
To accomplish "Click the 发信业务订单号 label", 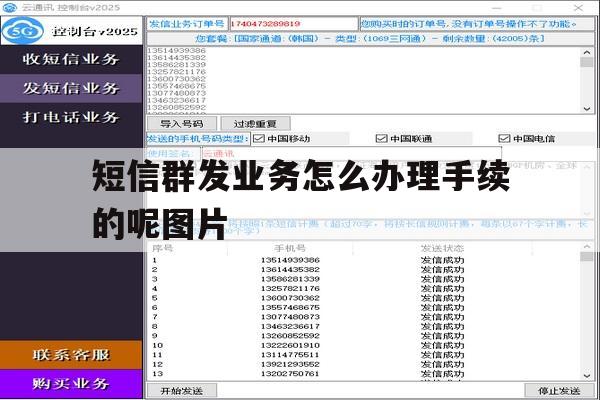I will coord(187,24).
